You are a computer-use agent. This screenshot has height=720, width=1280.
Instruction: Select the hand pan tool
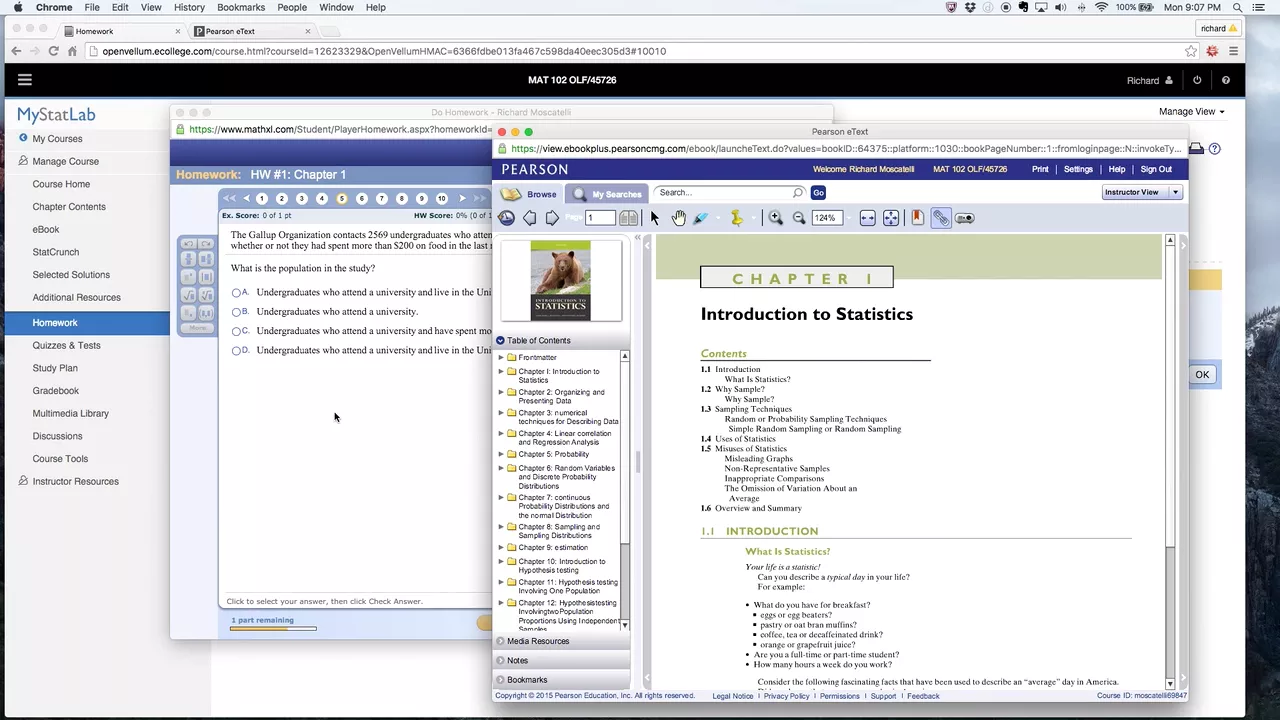(679, 218)
